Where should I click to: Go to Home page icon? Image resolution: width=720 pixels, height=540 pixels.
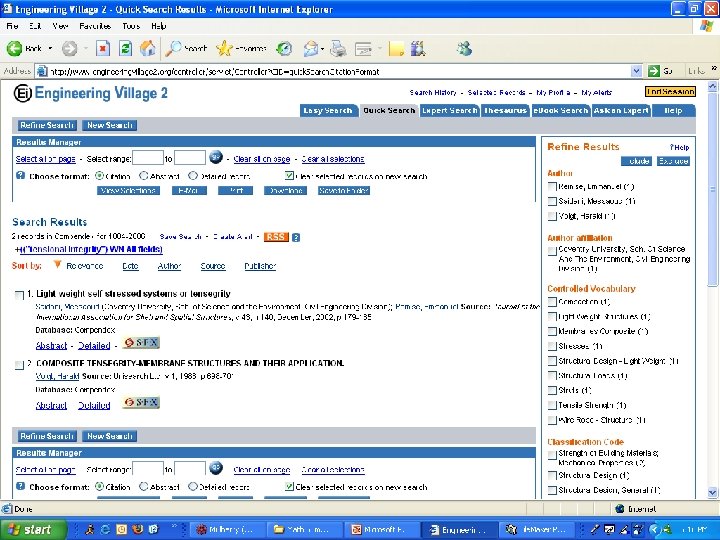coord(148,48)
